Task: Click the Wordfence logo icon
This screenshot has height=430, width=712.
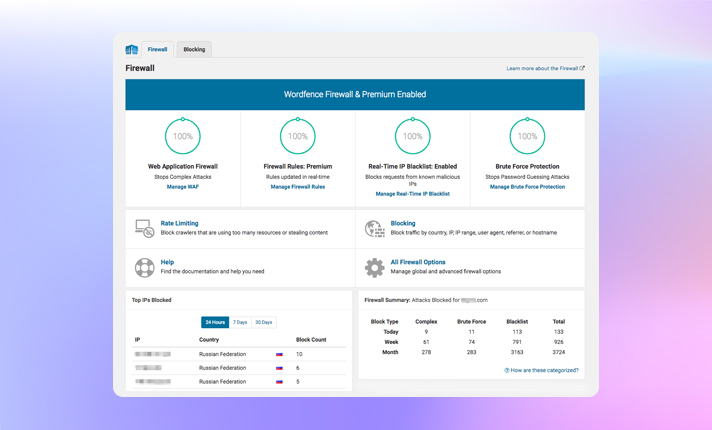Action: (x=132, y=49)
